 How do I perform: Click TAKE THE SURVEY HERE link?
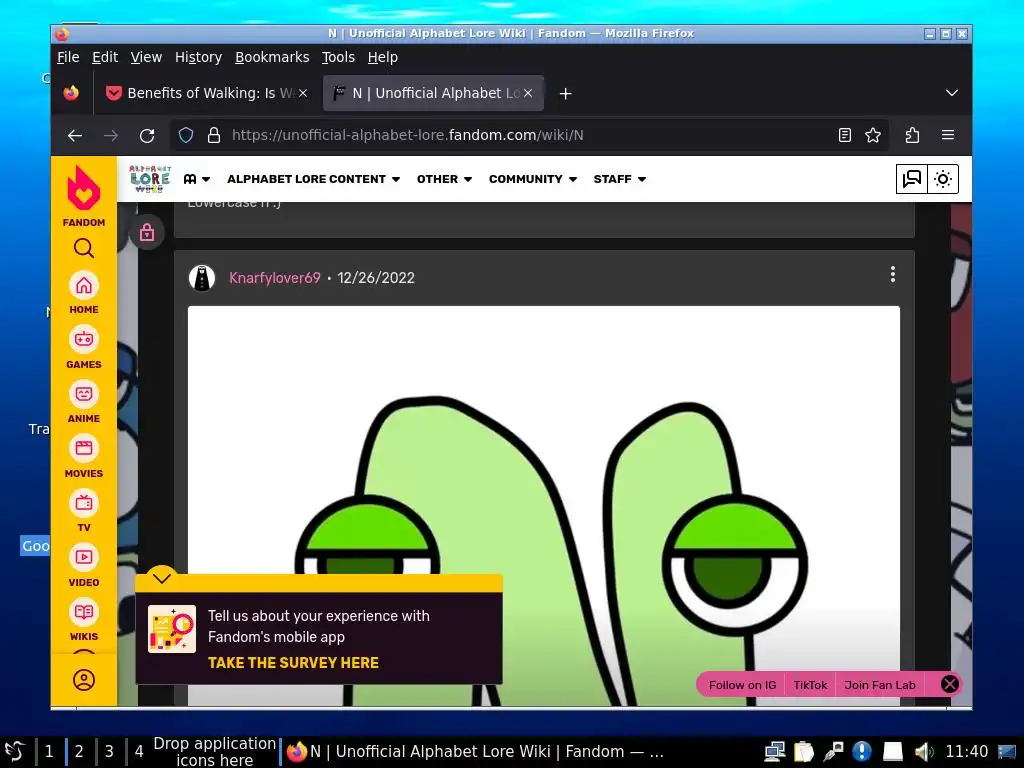pos(293,662)
